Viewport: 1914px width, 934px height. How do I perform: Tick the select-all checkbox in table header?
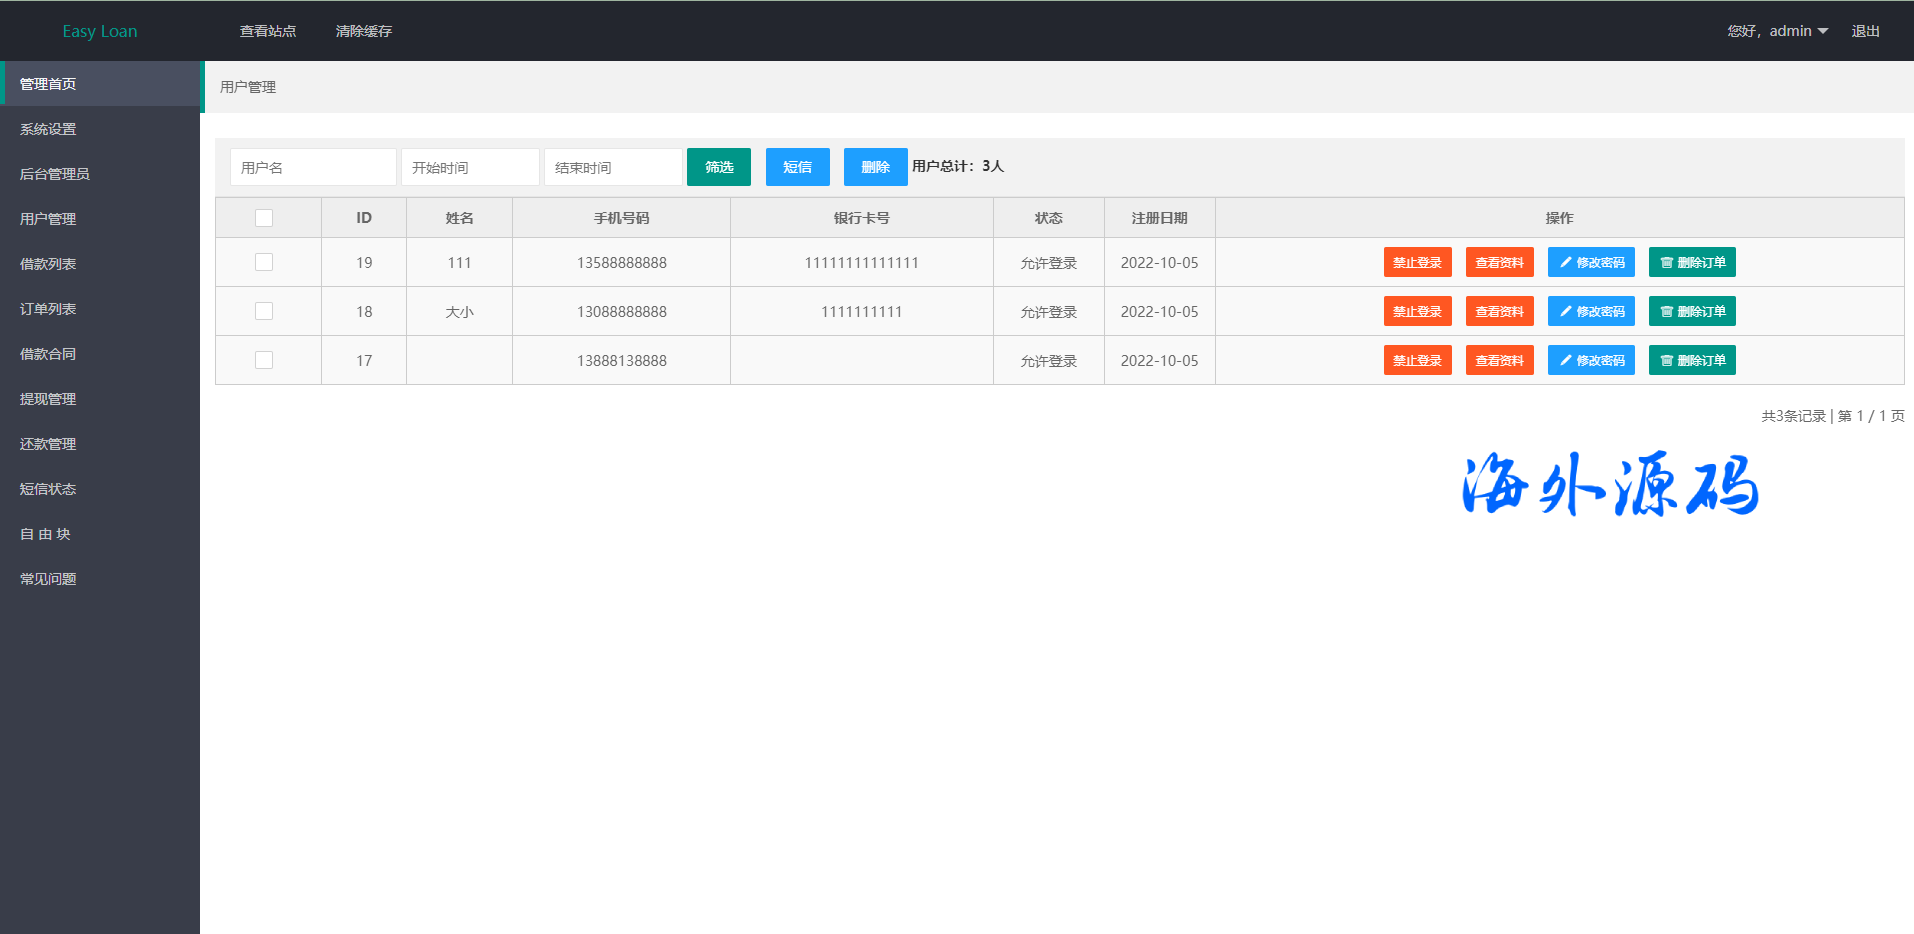[x=264, y=218]
